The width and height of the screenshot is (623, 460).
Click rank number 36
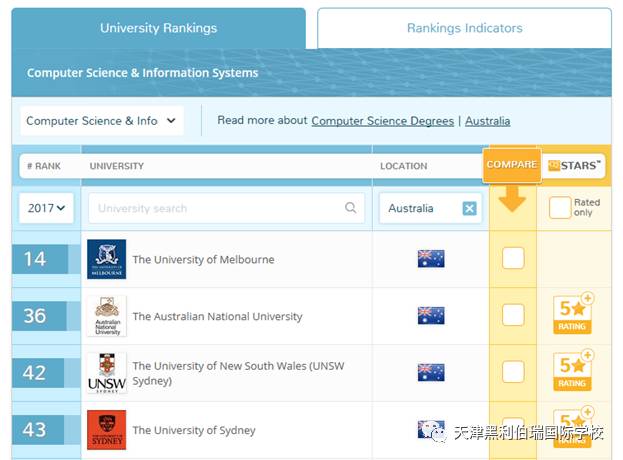[35, 316]
